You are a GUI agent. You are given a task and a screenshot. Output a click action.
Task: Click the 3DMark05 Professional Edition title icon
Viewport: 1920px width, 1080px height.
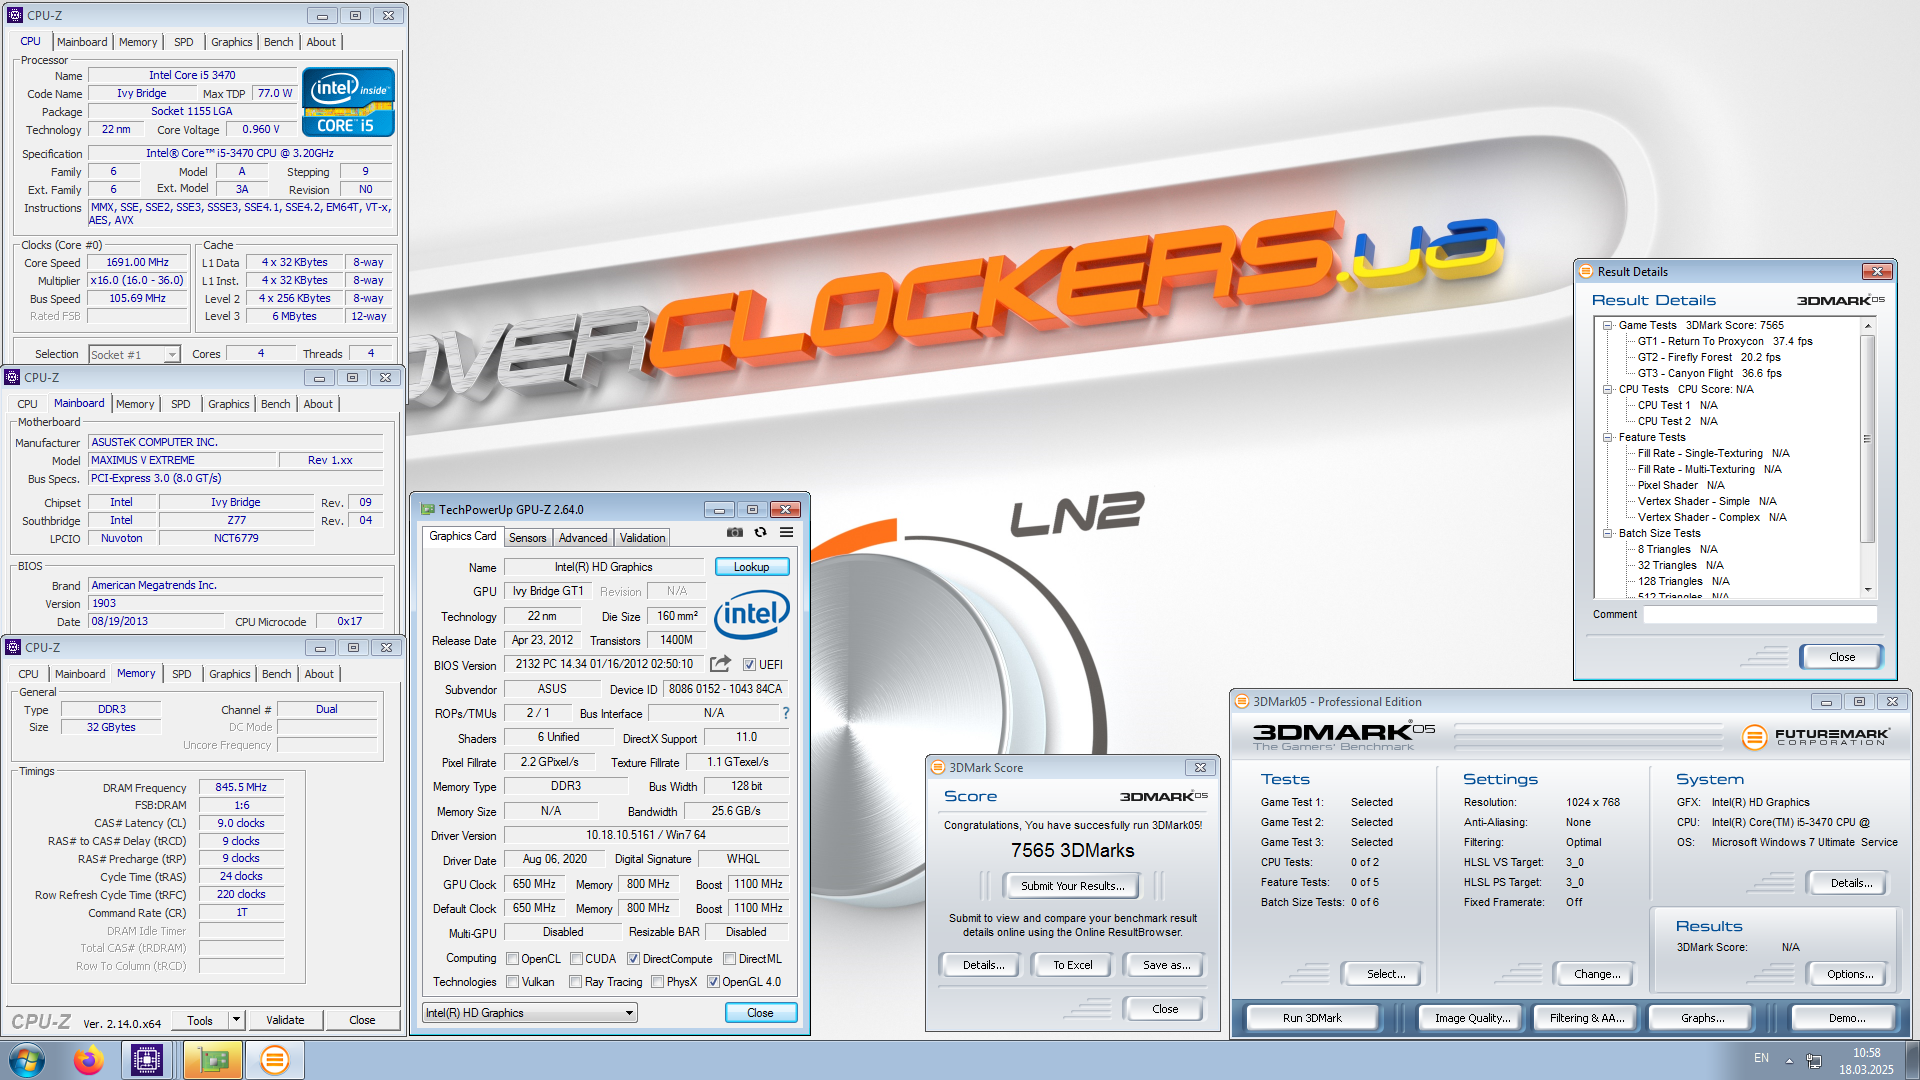(x=1242, y=702)
